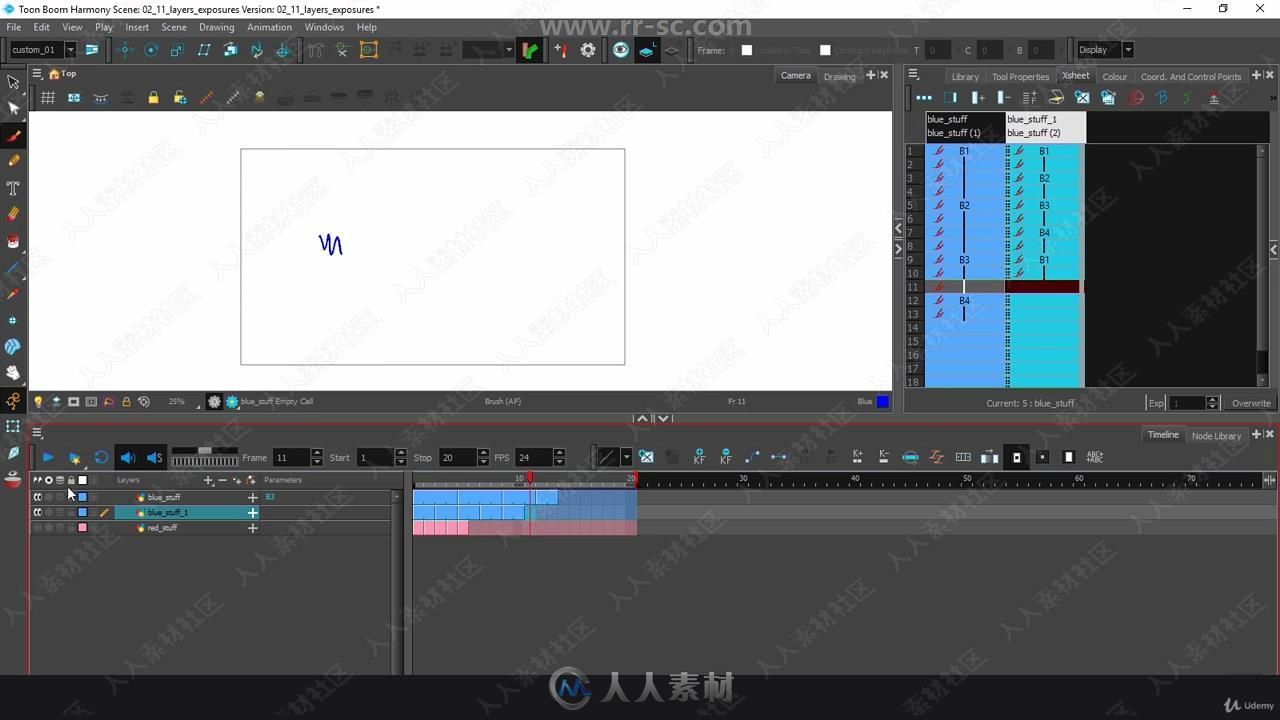Click the Start frame input field

click(374, 457)
